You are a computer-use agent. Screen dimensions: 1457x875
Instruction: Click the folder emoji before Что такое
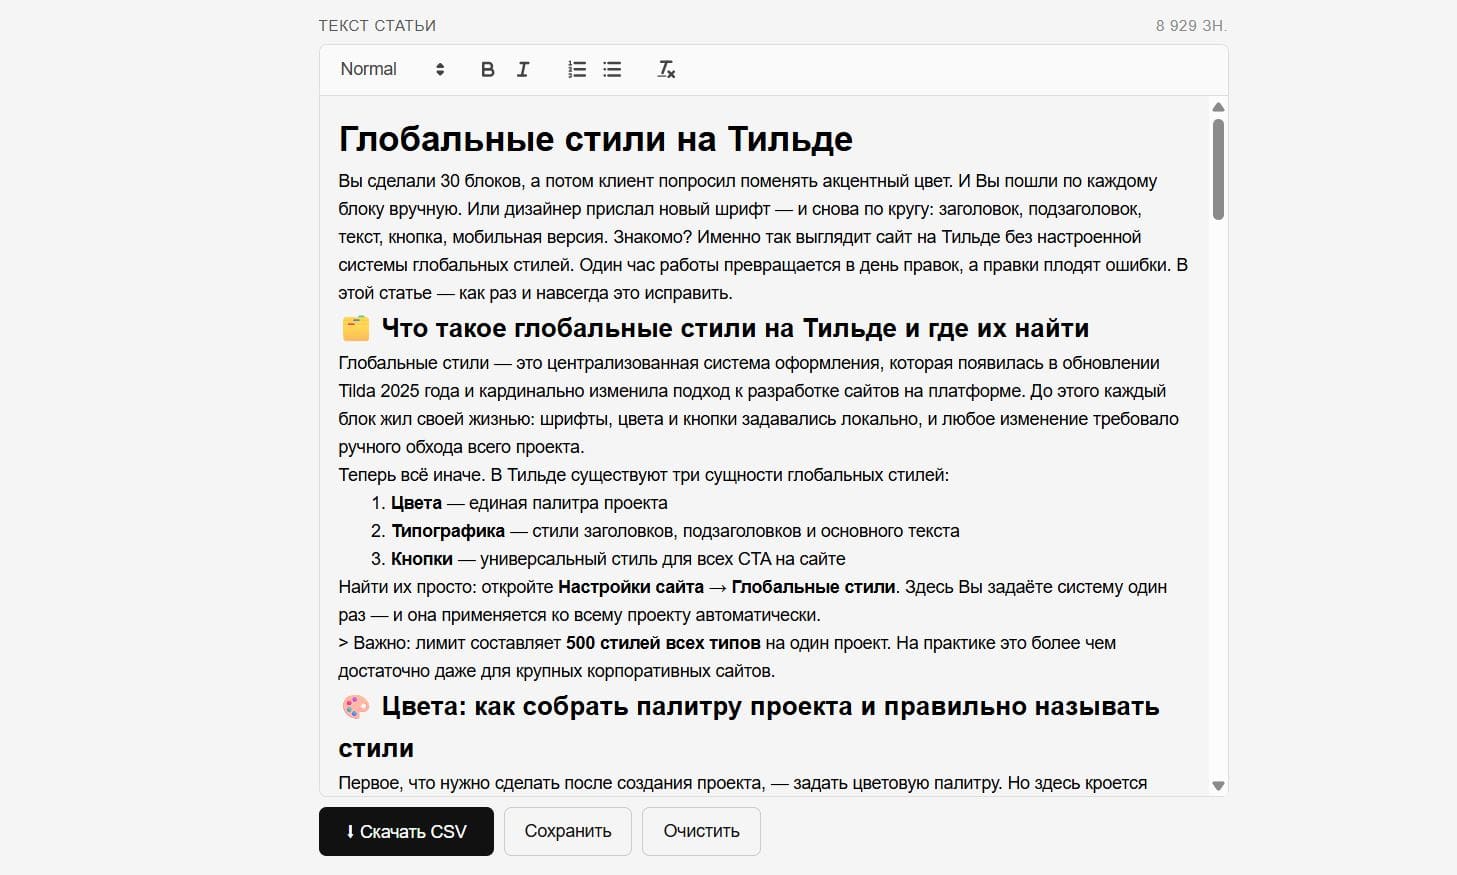click(x=356, y=328)
